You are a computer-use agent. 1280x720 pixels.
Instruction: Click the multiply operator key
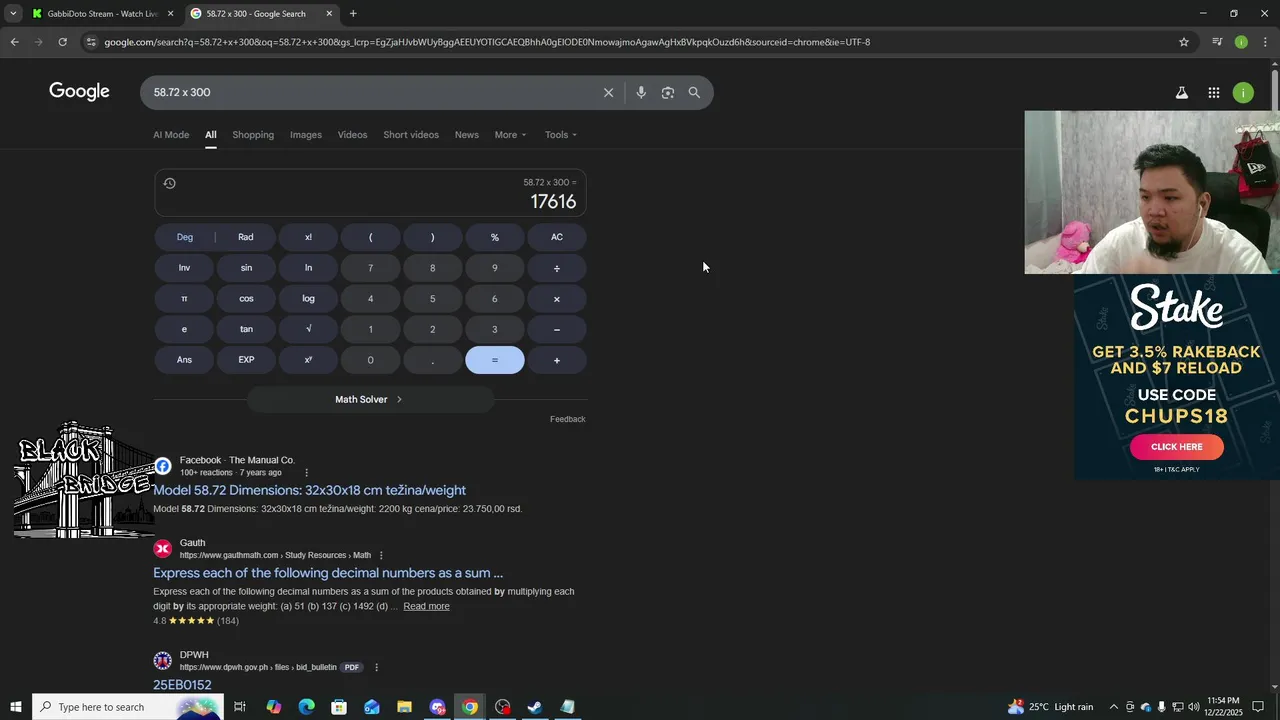click(x=557, y=299)
